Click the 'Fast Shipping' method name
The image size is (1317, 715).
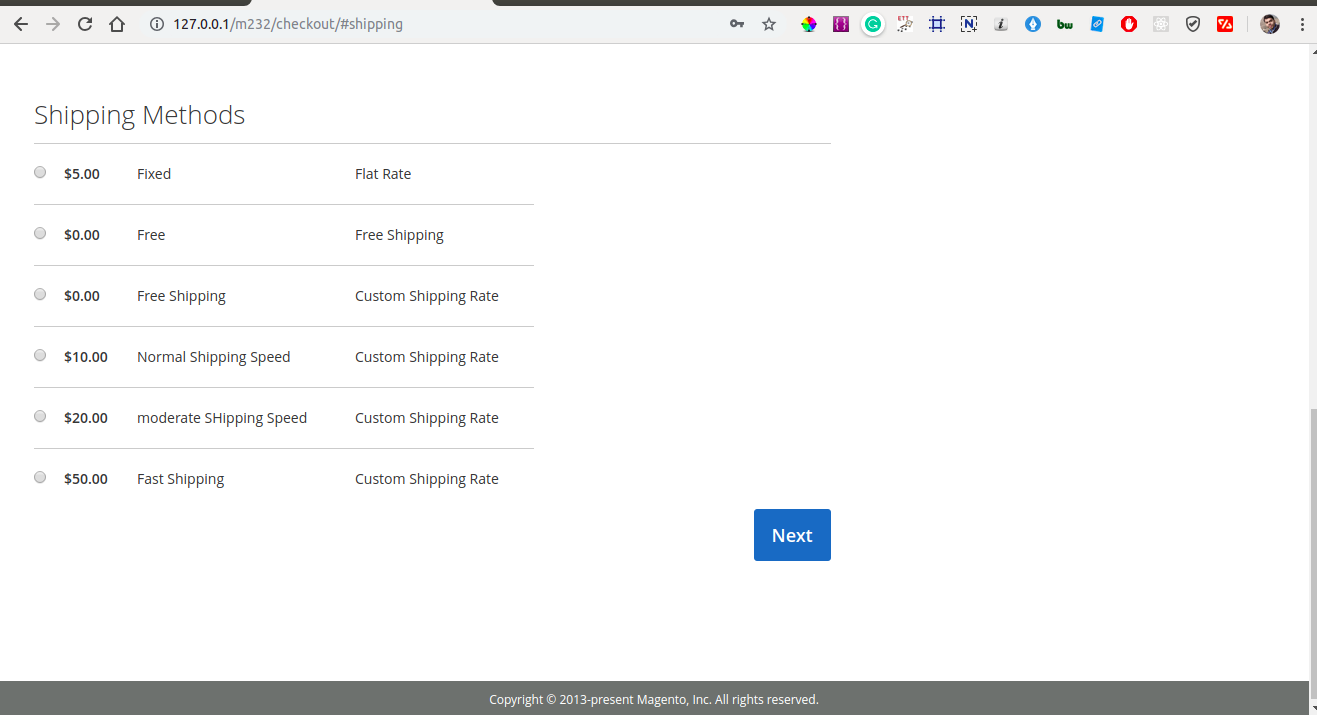pos(181,479)
